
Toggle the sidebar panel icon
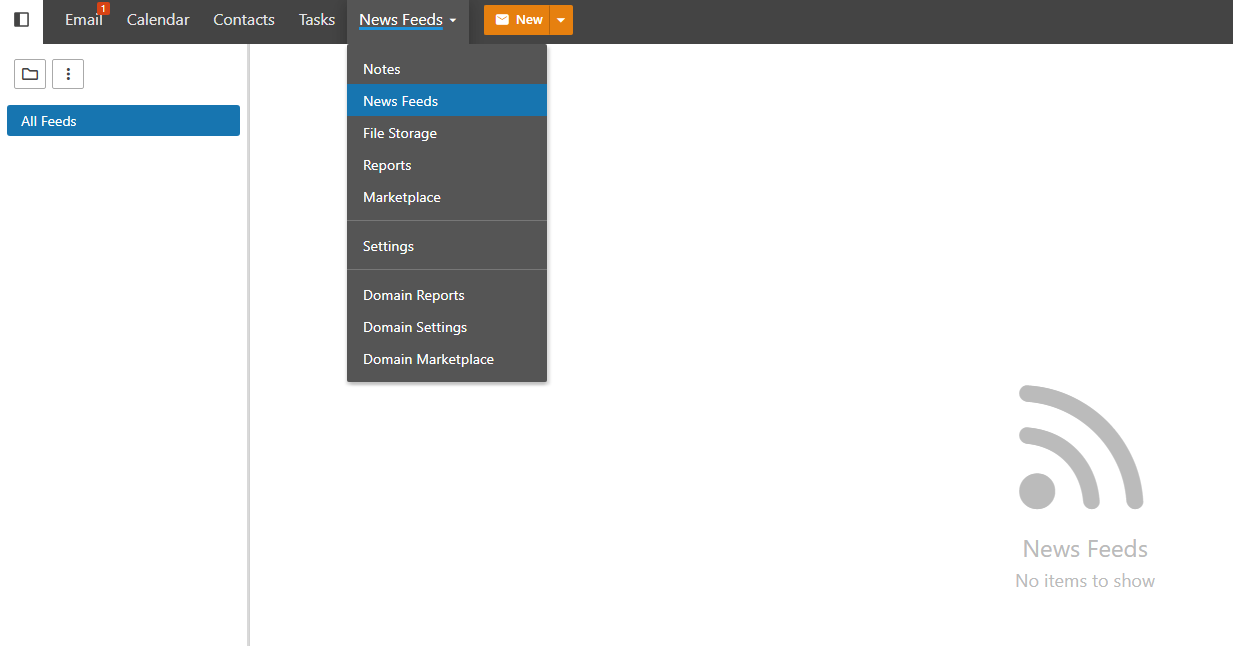click(x=21, y=20)
